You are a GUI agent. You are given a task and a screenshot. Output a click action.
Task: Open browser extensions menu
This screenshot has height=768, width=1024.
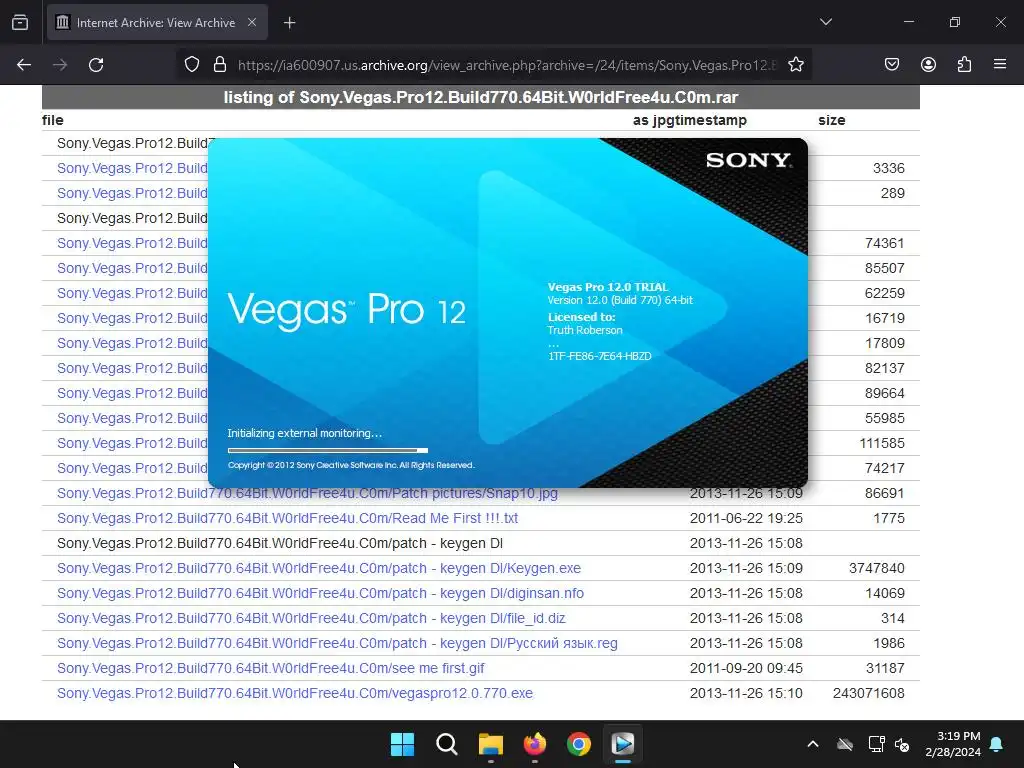pyautogui.click(x=964, y=64)
